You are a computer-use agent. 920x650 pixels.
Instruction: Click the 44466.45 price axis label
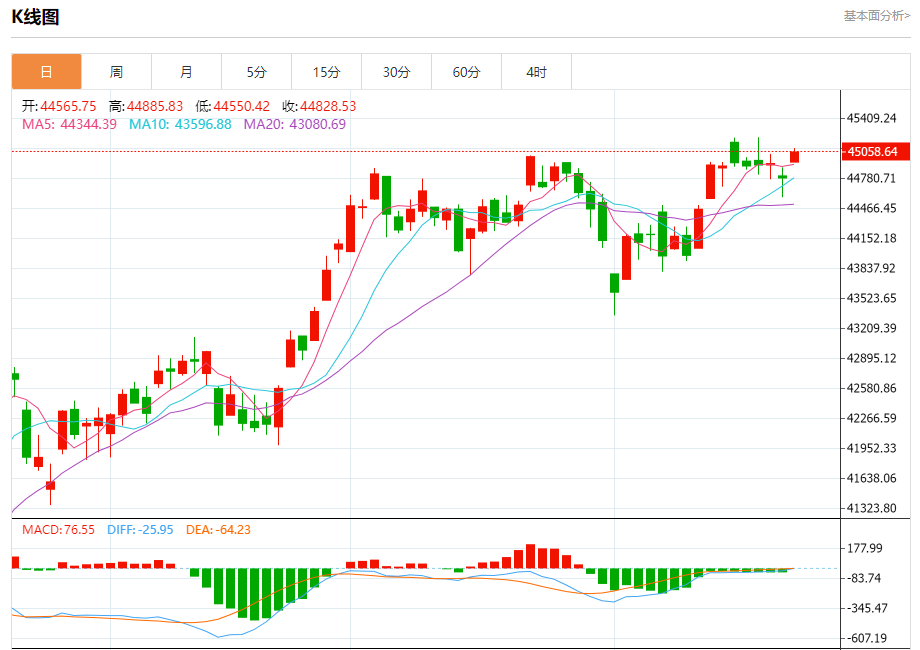871,208
